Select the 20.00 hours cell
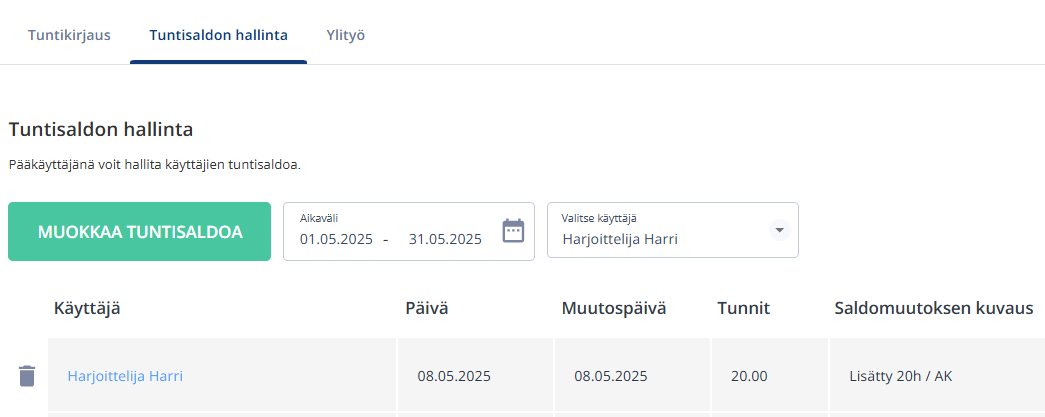Image resolution: width=1045 pixels, height=417 pixels. (x=770, y=374)
